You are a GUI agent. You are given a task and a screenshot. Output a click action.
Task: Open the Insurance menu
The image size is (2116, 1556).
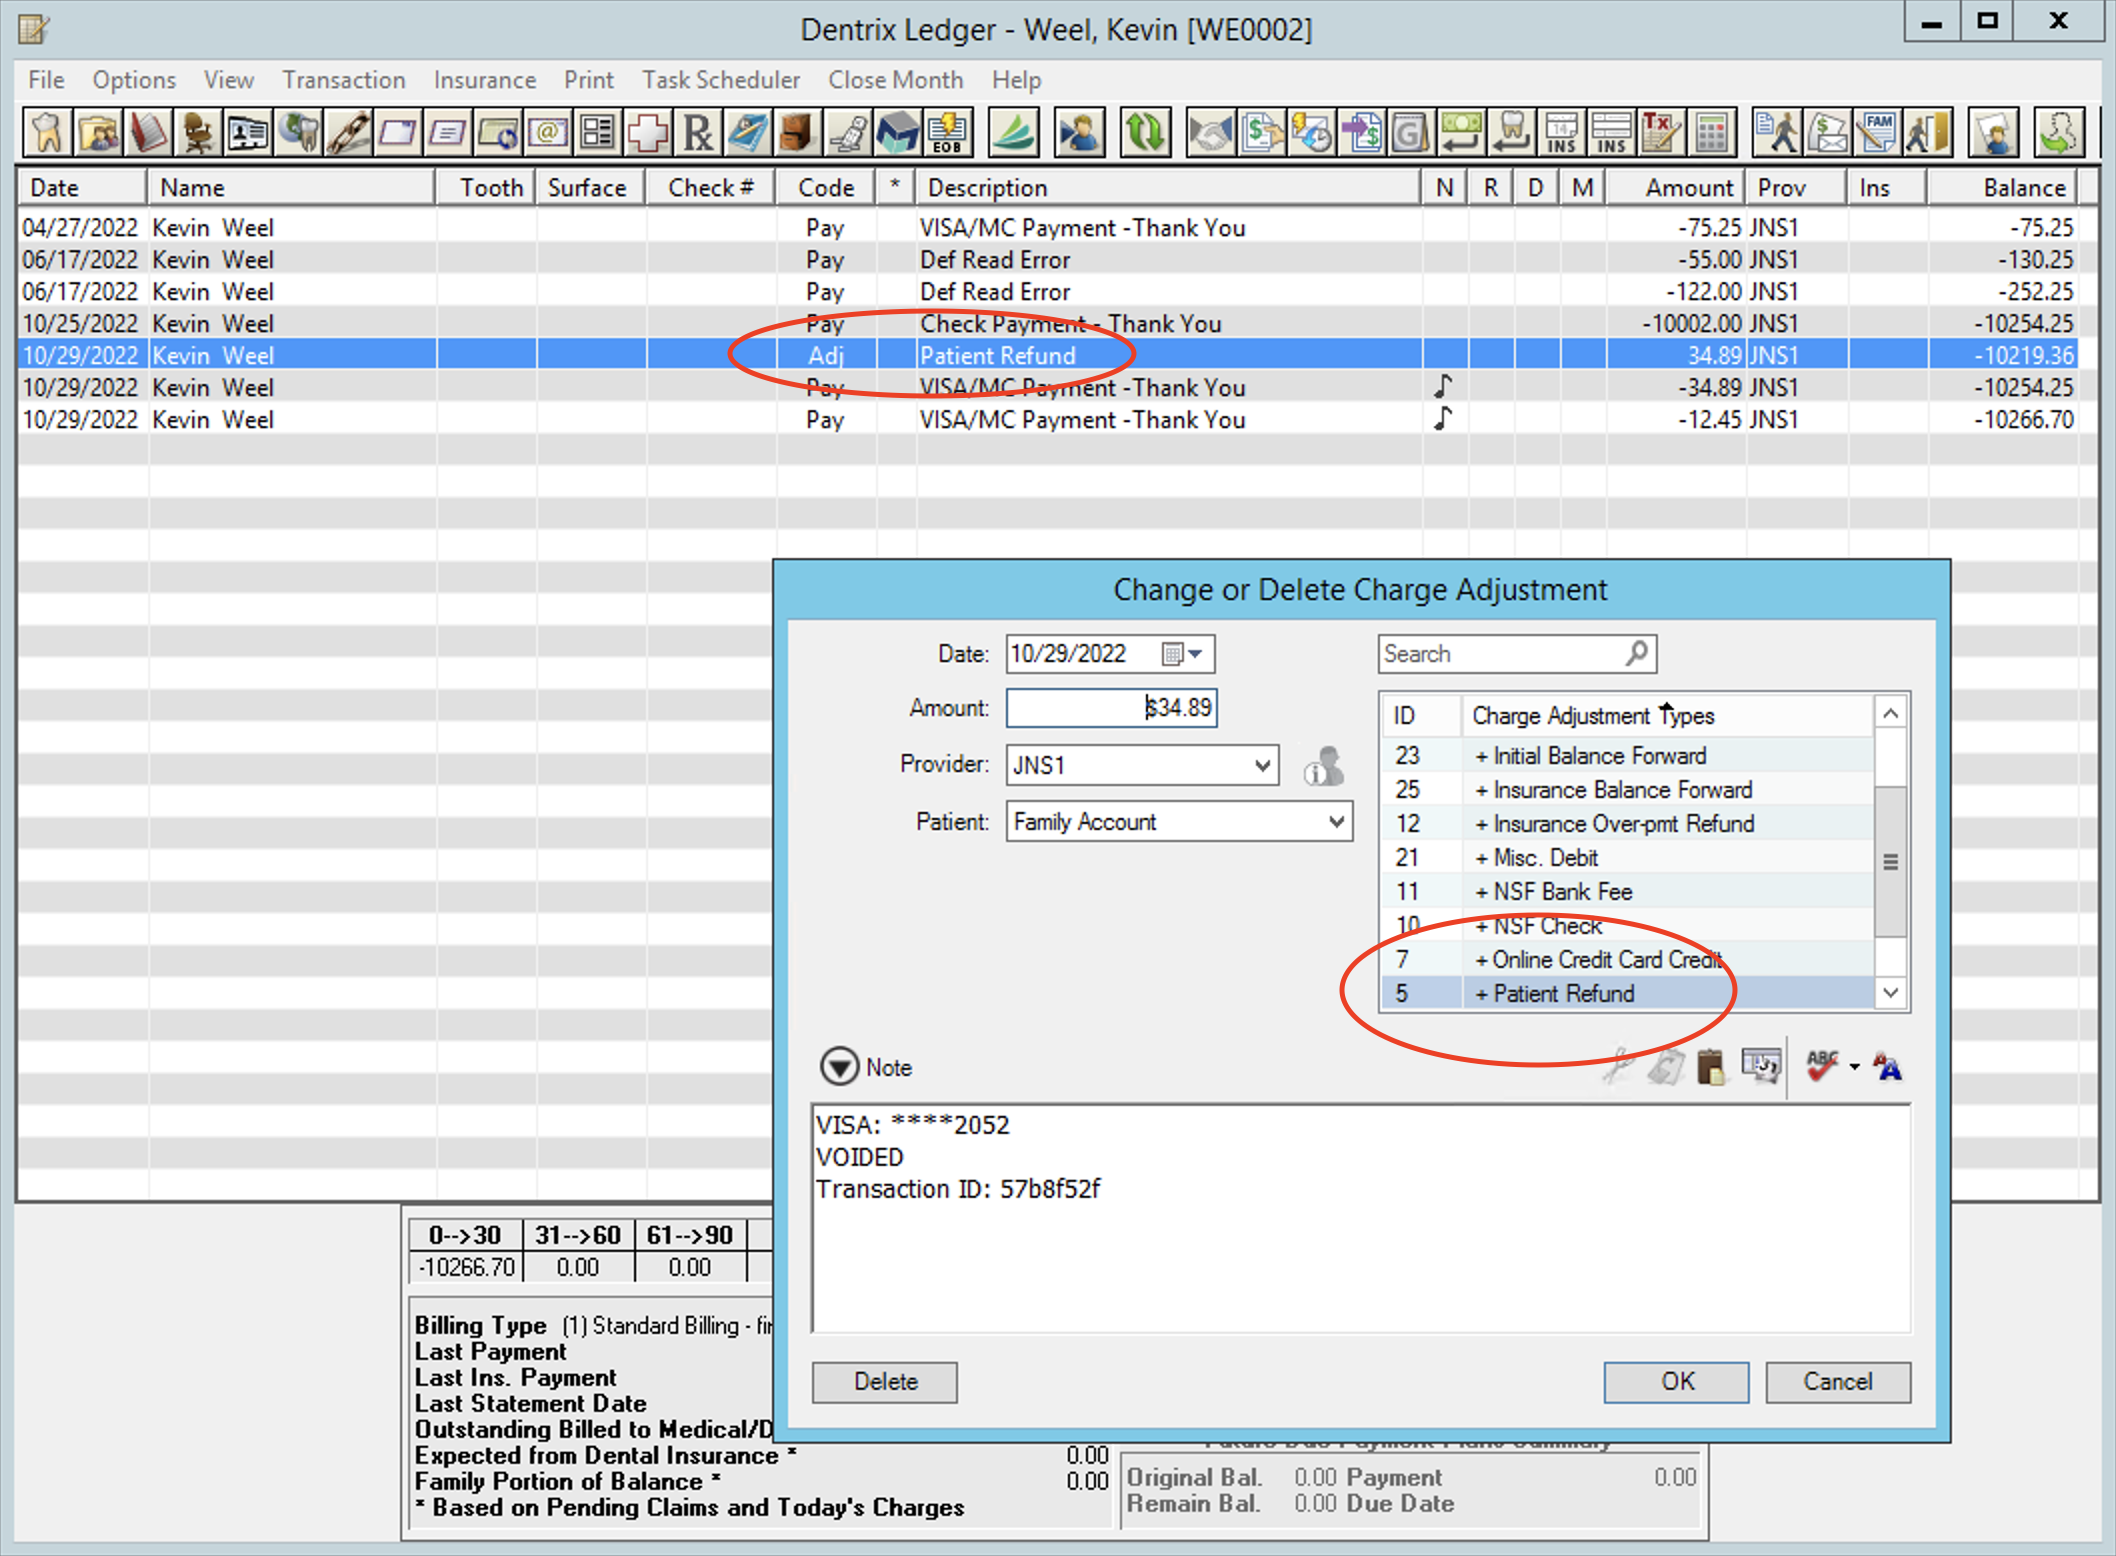click(484, 80)
